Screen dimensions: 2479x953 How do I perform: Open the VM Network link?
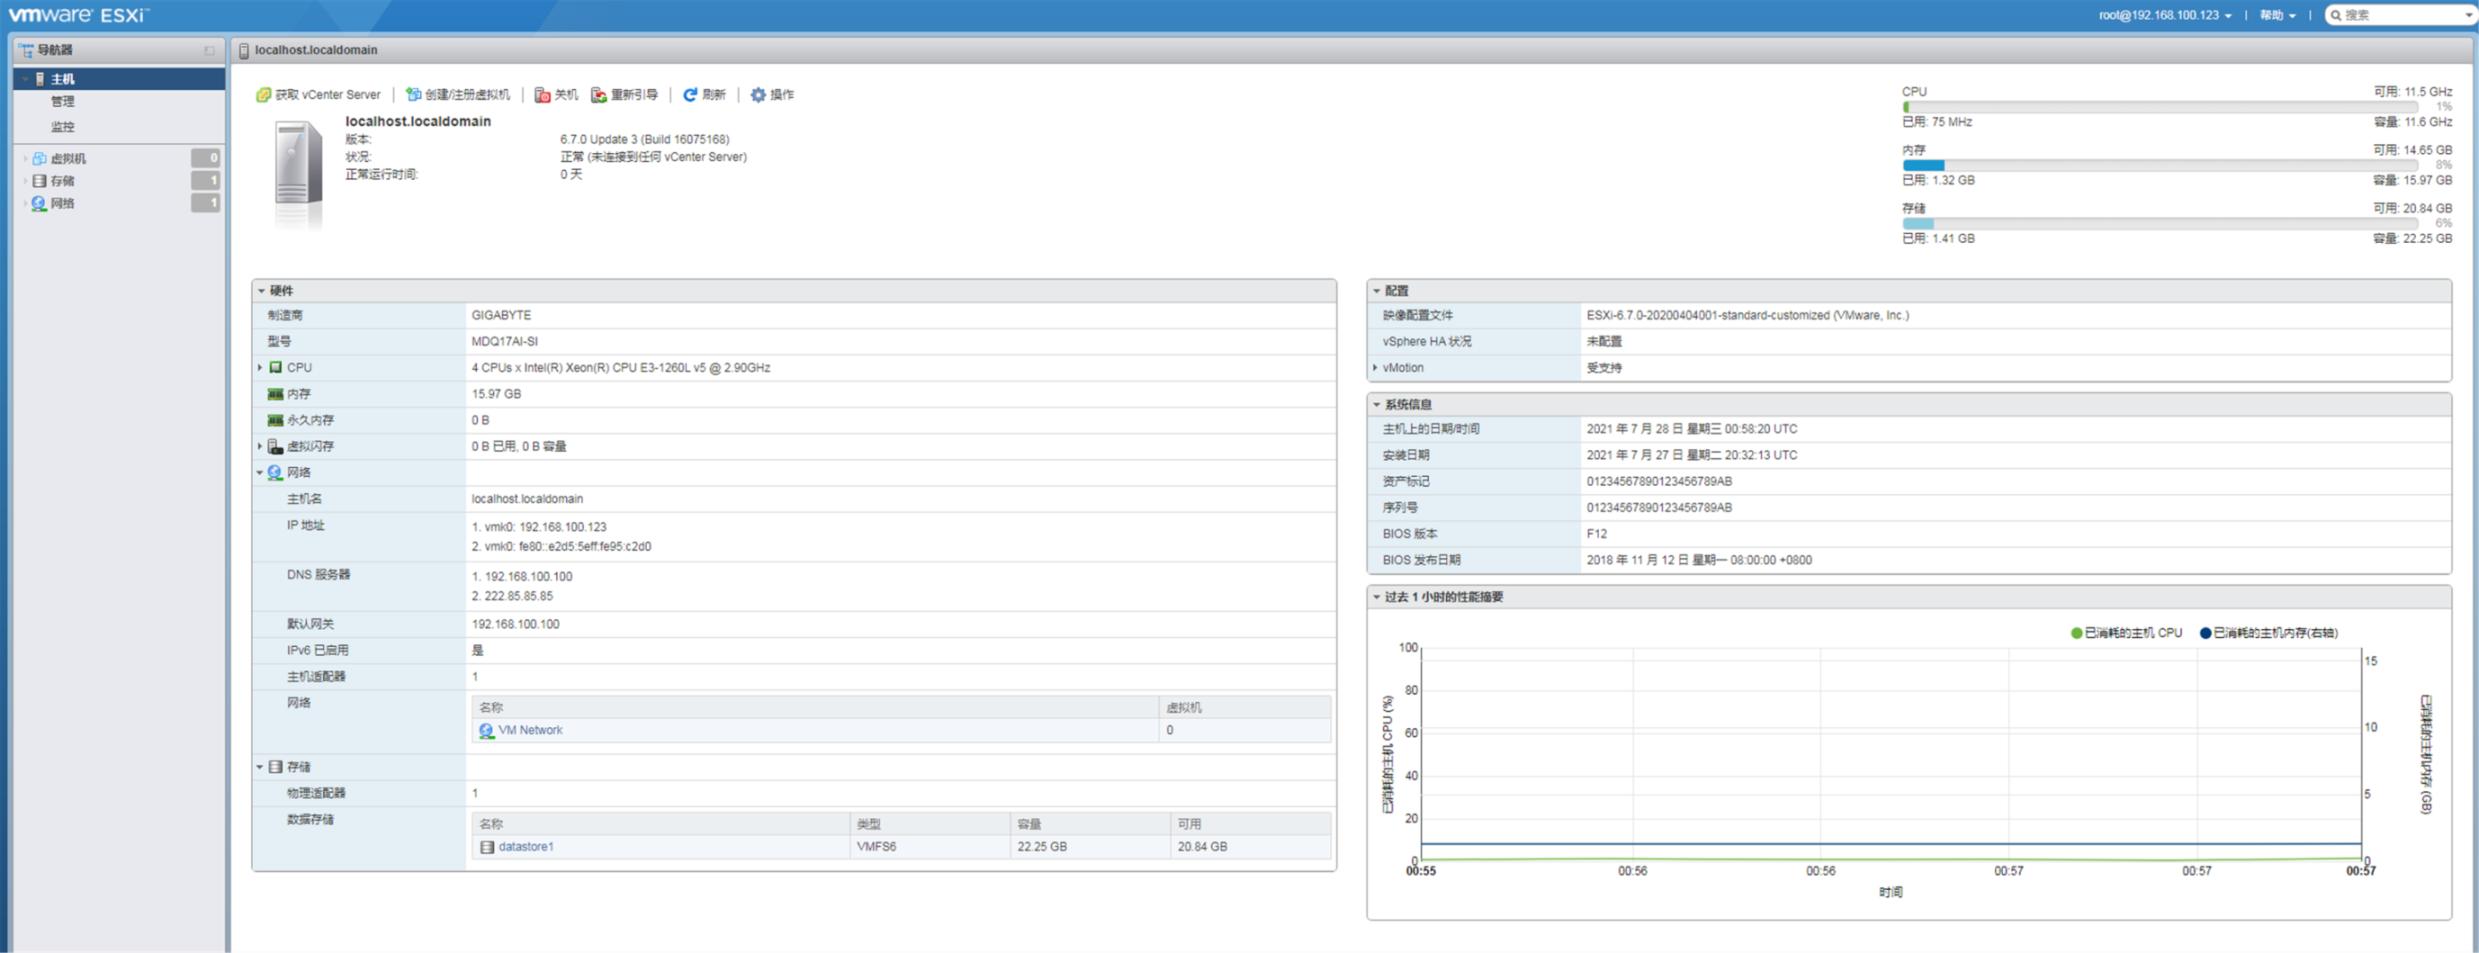tap(530, 731)
